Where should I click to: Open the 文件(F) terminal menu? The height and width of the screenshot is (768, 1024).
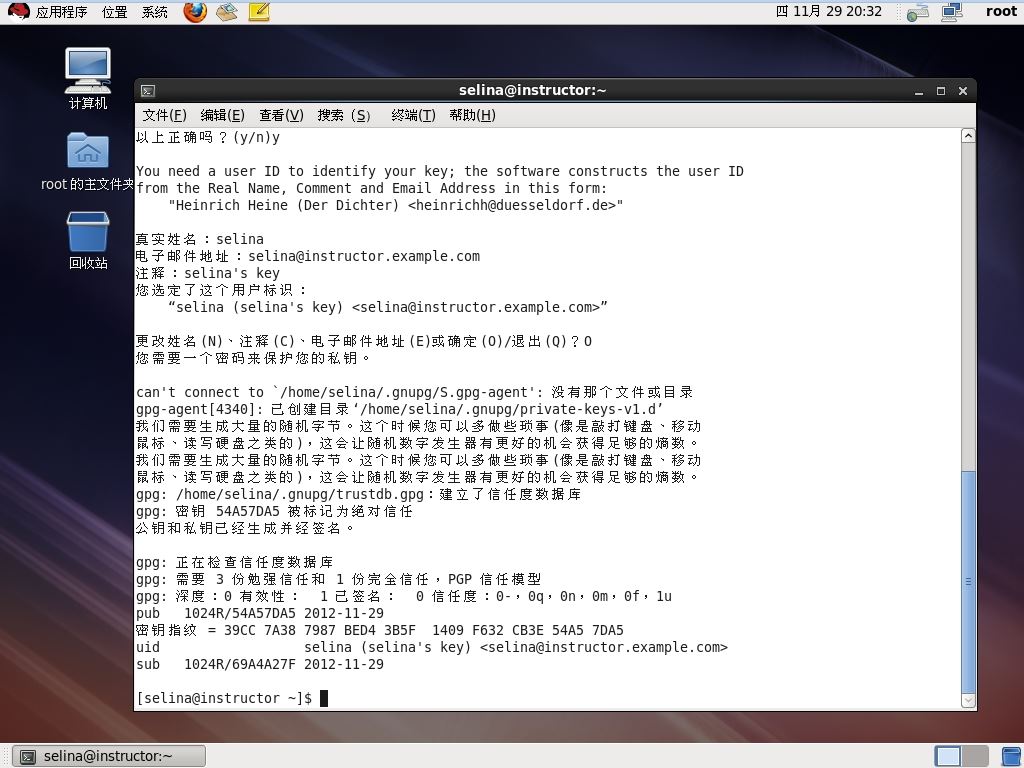point(165,116)
